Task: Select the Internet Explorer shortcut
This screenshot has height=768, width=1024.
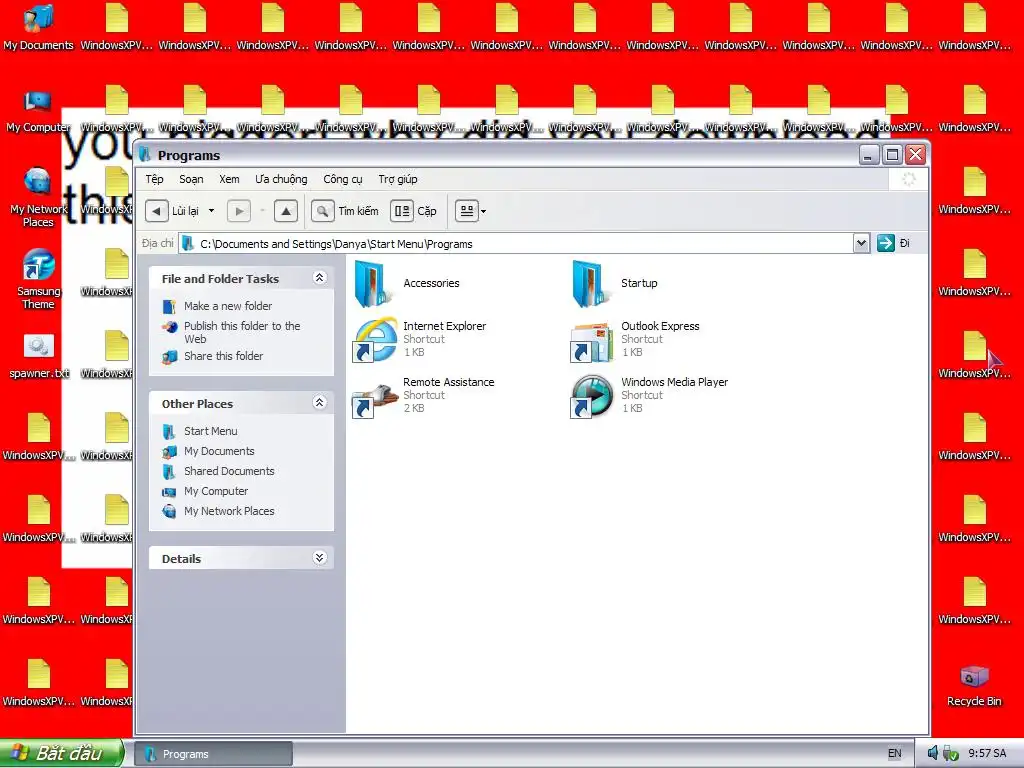Action: [x=419, y=339]
